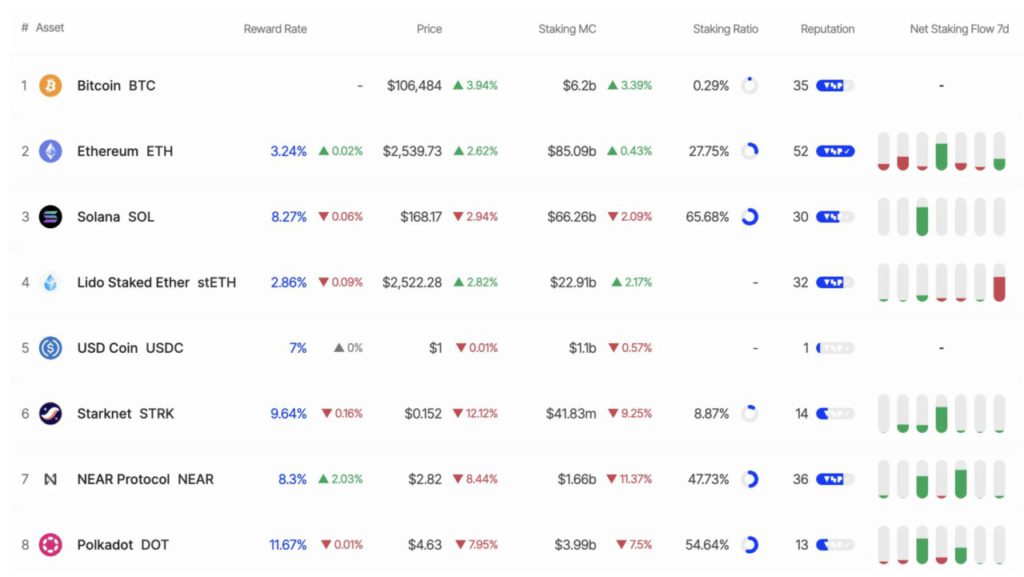
Task: Click the Starknet logo icon
Action: point(50,414)
